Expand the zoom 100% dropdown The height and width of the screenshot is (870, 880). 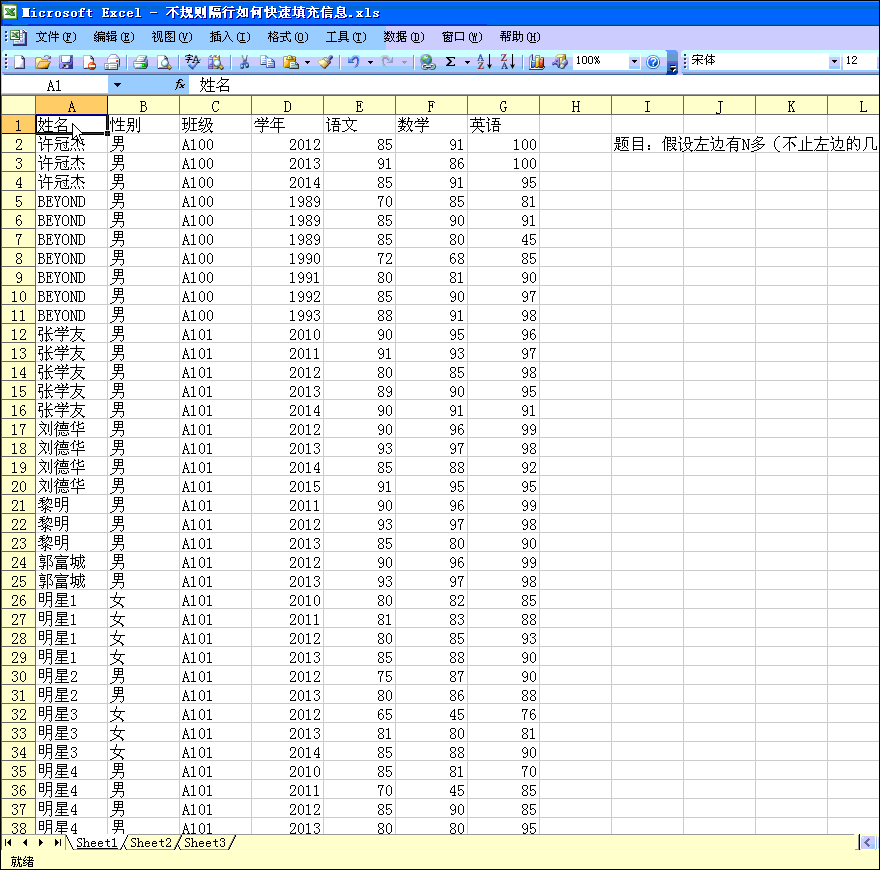[x=634, y=62]
